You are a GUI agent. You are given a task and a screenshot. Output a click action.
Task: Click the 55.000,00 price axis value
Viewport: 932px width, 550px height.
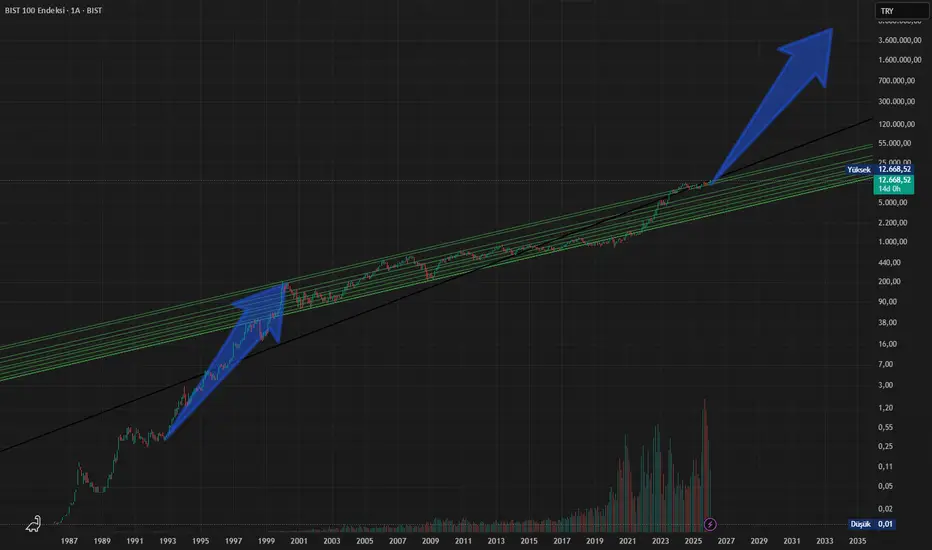point(895,143)
